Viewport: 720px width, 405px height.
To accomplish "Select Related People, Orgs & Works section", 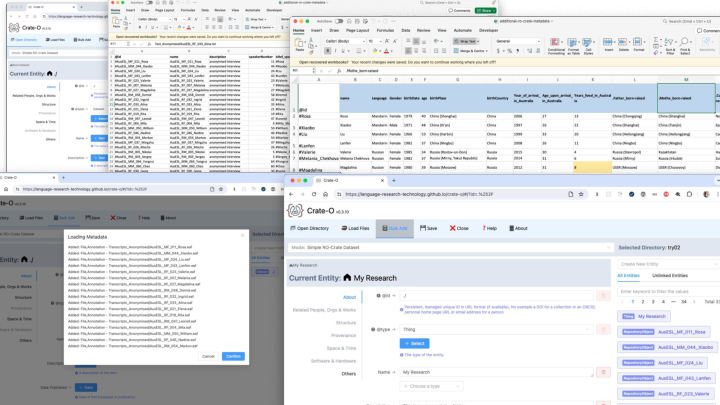I will pos(324,310).
